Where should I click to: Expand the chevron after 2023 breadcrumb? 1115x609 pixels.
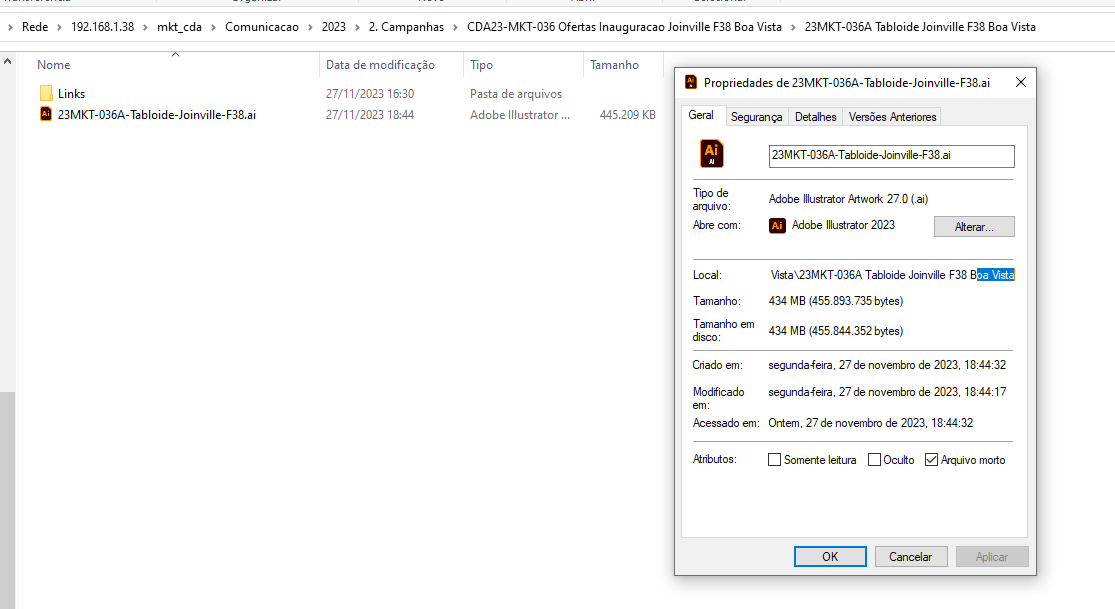357,27
